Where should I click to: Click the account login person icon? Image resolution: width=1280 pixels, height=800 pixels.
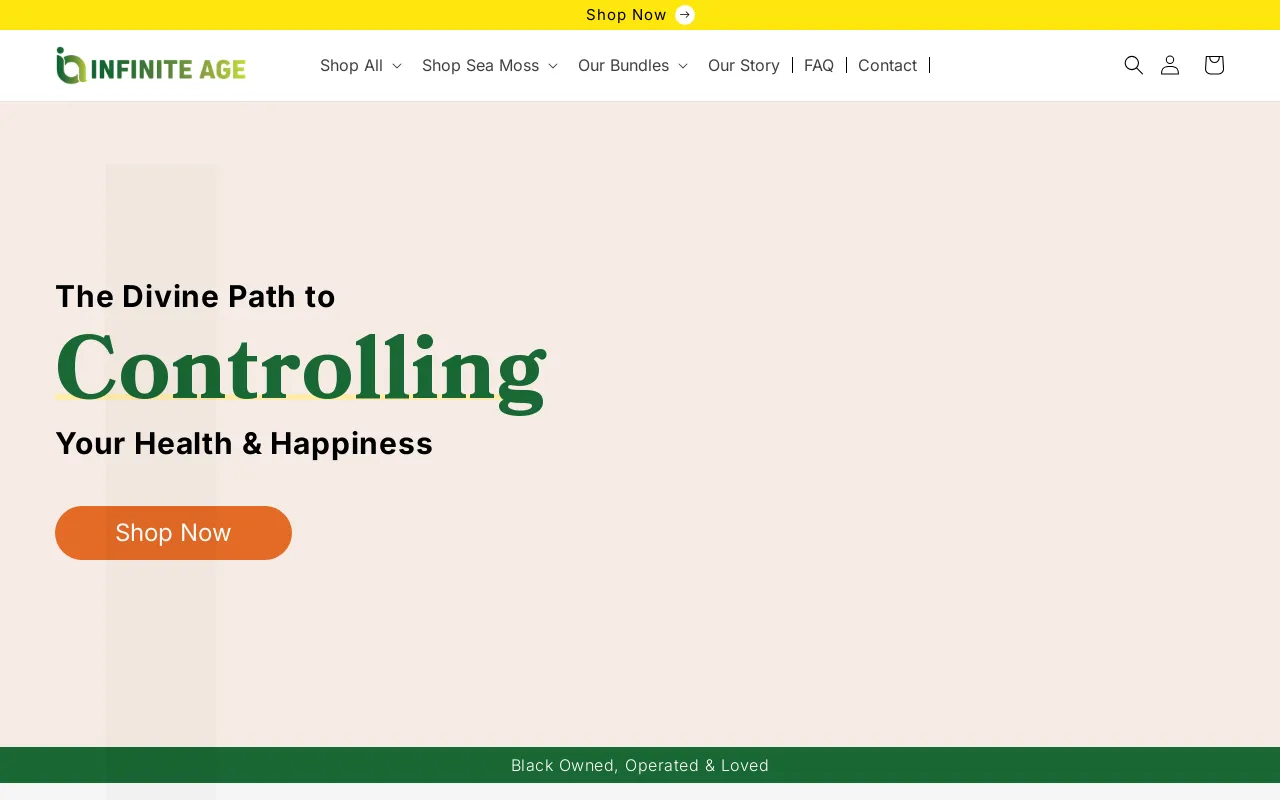tap(1170, 65)
